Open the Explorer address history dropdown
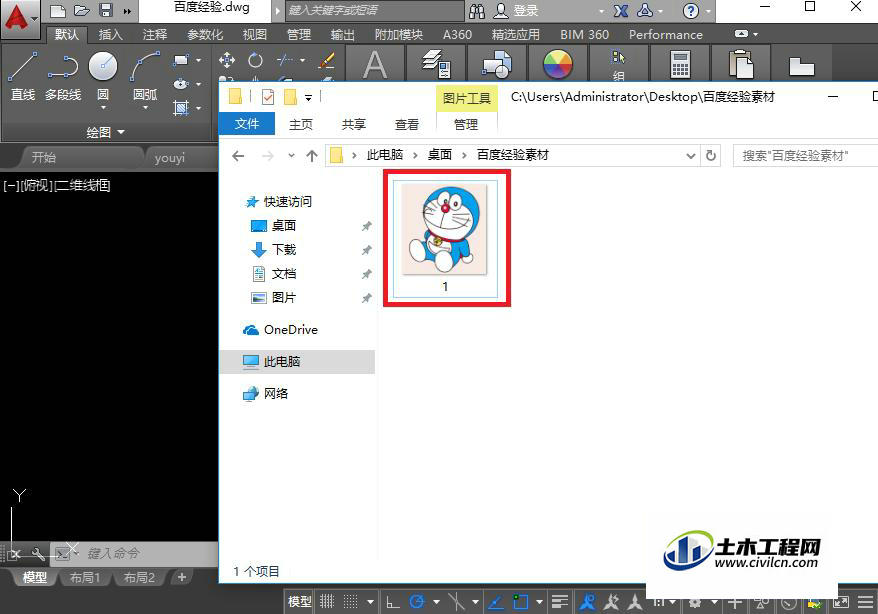878x614 pixels. click(691, 156)
